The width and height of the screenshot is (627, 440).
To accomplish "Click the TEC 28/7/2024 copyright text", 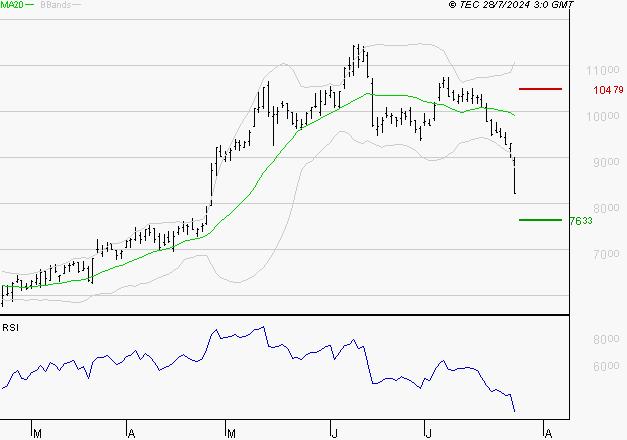I will (511, 4).
